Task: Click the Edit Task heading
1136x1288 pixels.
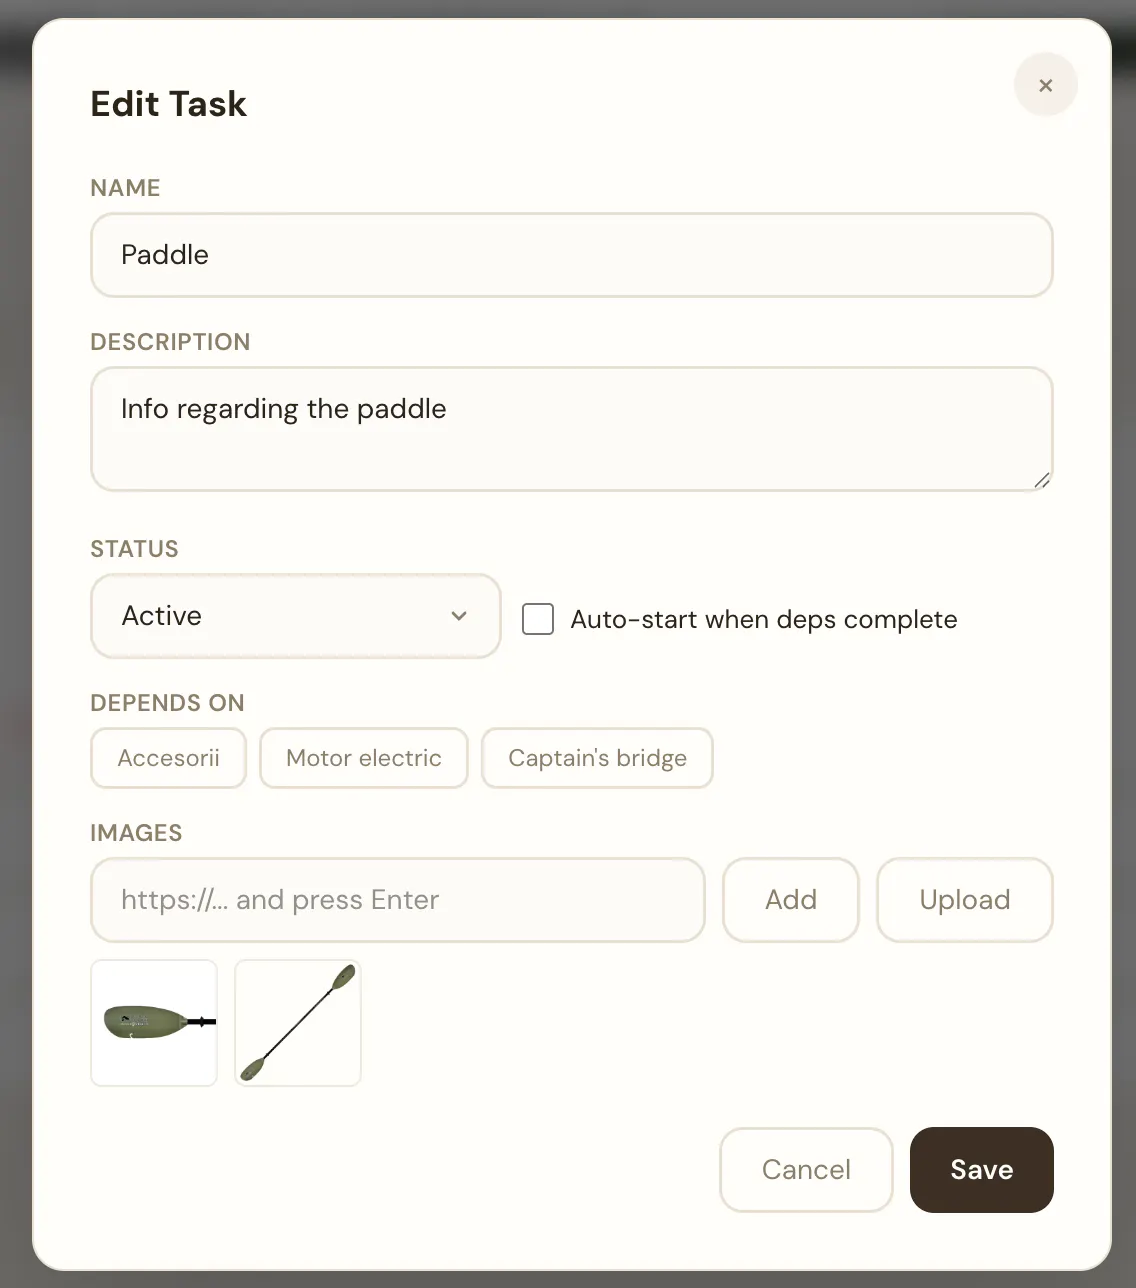Action: pos(168,104)
